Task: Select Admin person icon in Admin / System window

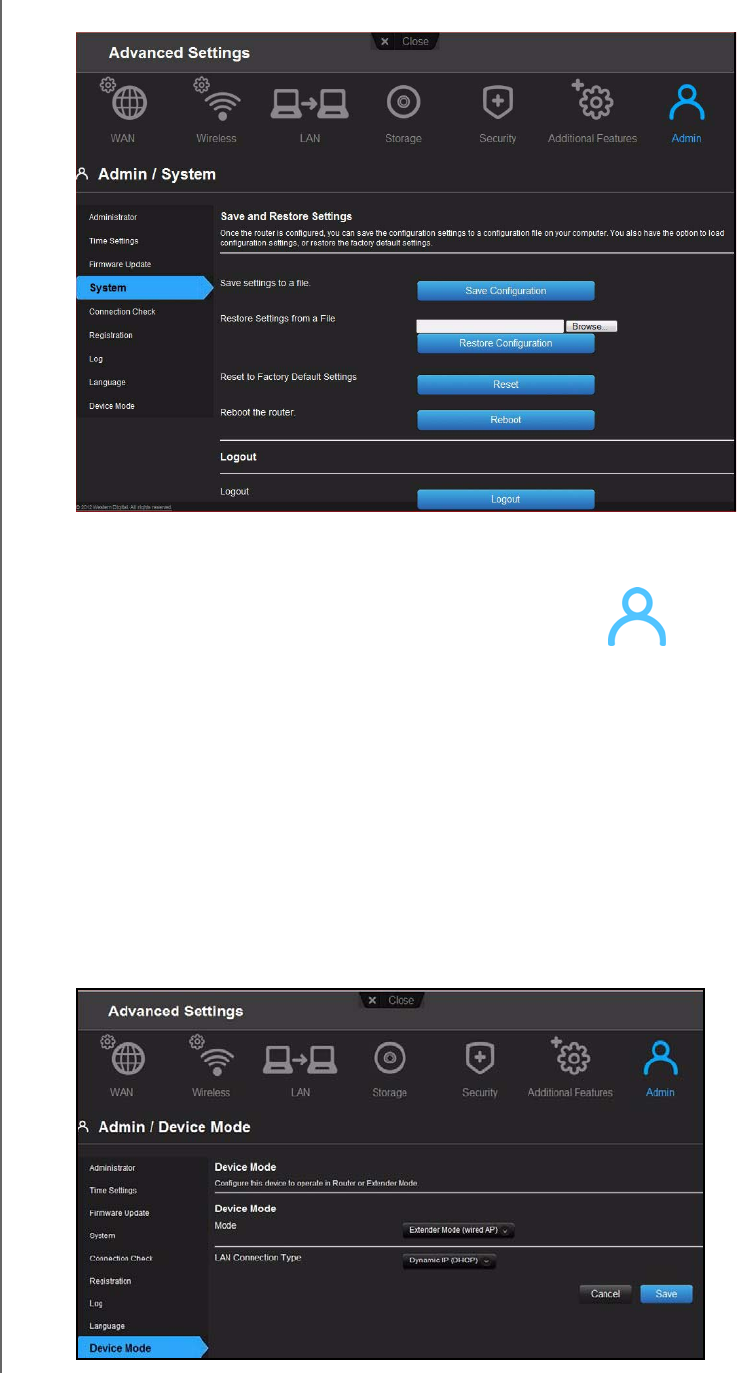Action: click(x=686, y=101)
